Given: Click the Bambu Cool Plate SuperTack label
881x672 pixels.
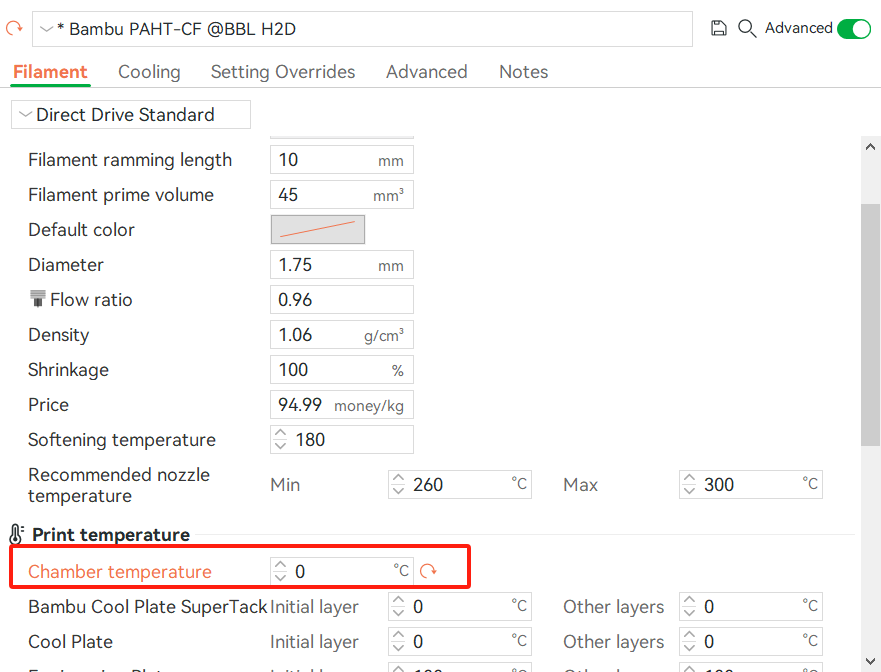Looking at the screenshot, I should (x=148, y=606).
